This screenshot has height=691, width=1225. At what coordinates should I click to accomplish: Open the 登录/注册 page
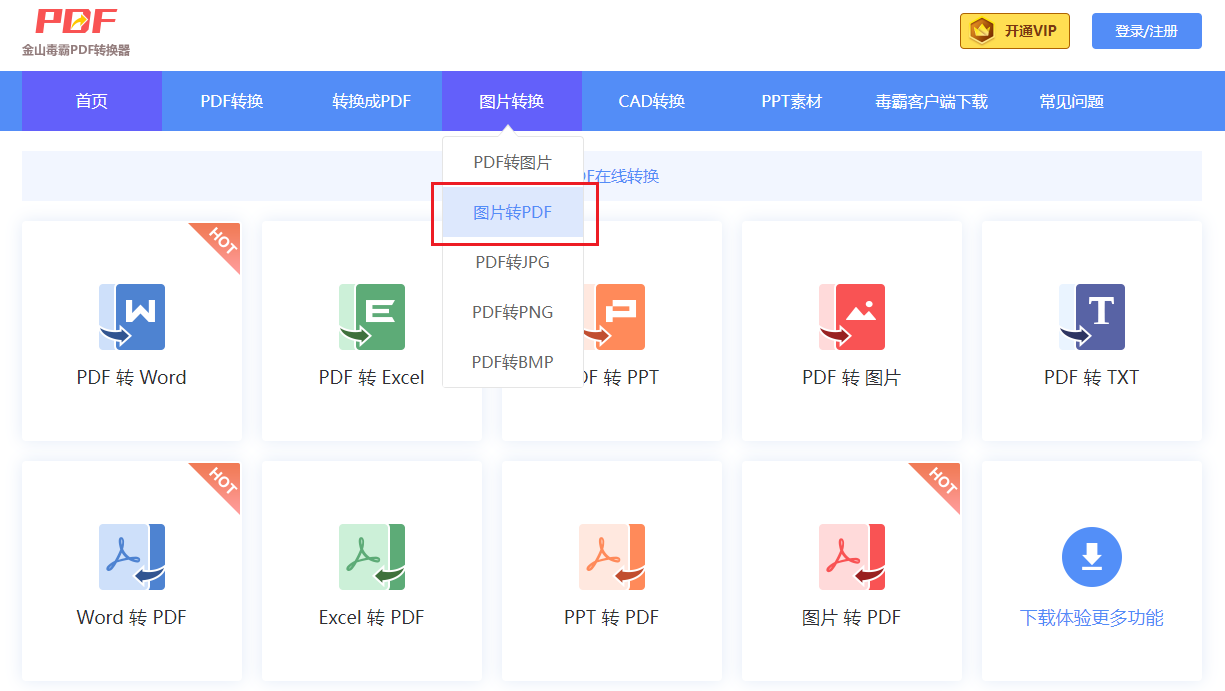1146,31
